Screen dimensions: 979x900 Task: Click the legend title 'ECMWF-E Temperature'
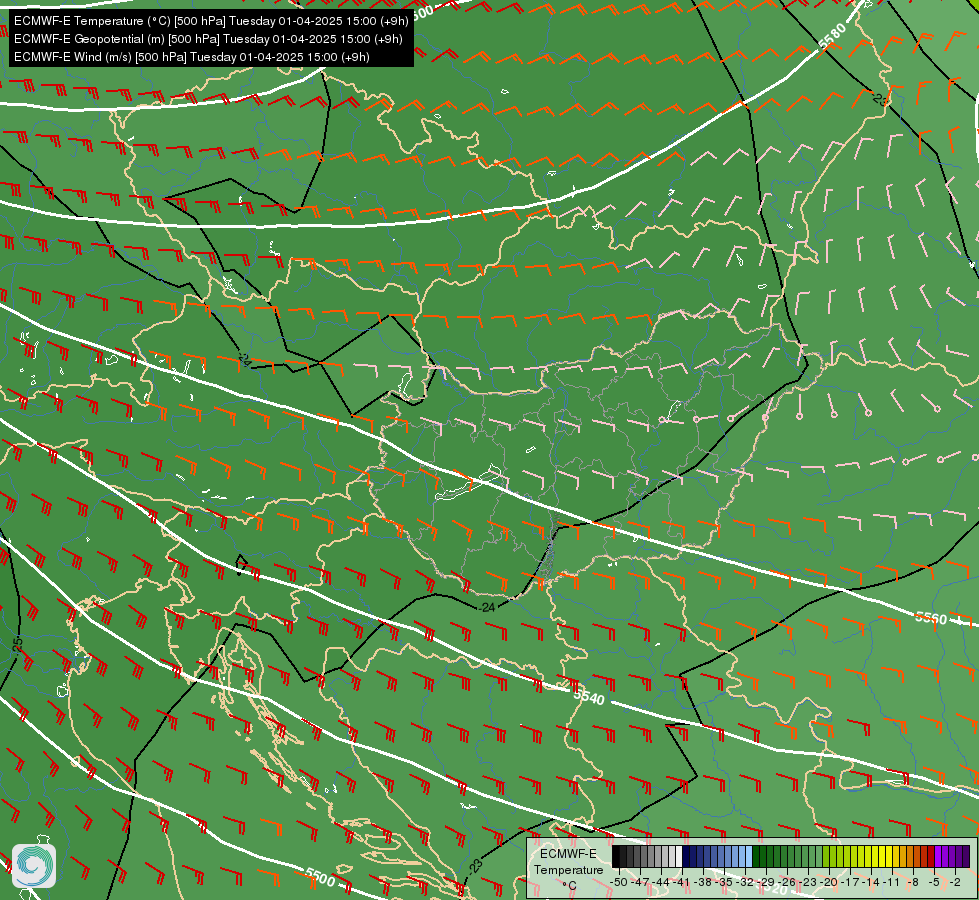pos(569,862)
